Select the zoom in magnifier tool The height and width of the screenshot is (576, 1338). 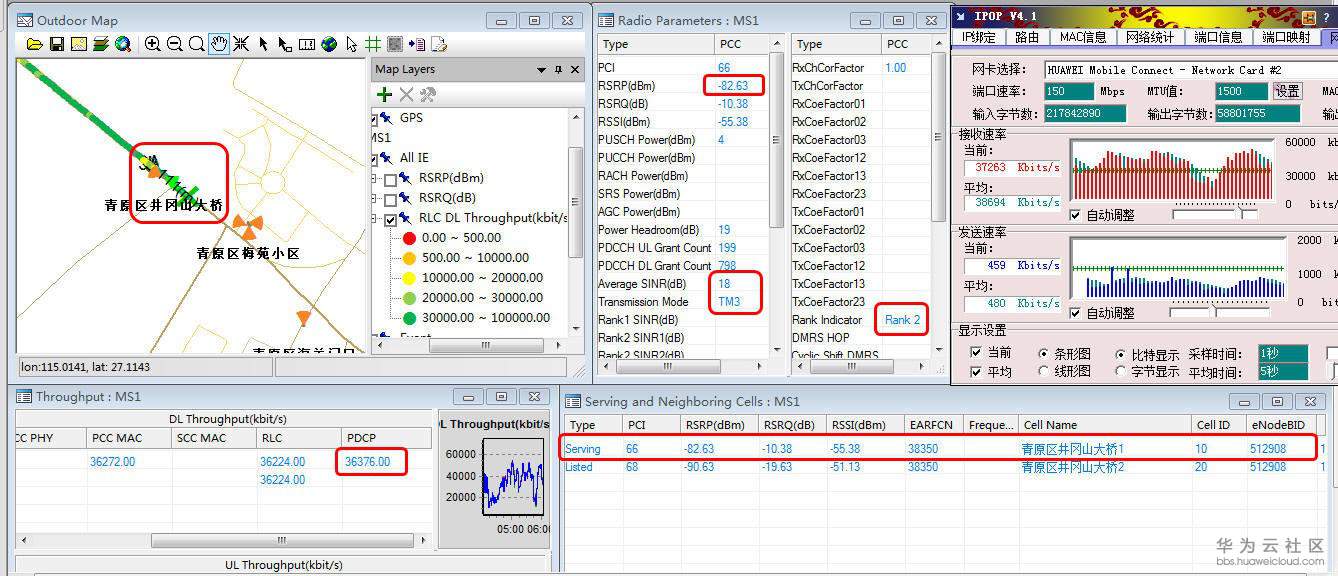153,44
